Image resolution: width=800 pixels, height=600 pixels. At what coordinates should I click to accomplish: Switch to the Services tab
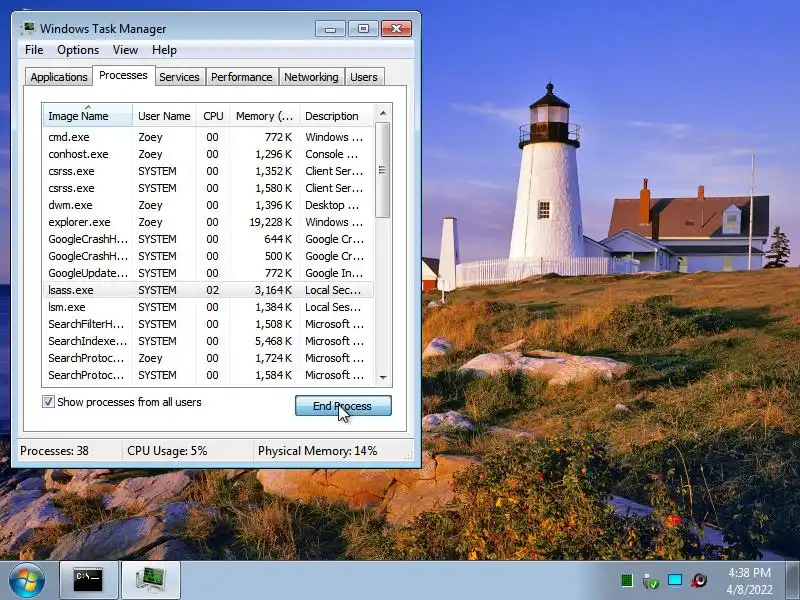click(x=179, y=77)
